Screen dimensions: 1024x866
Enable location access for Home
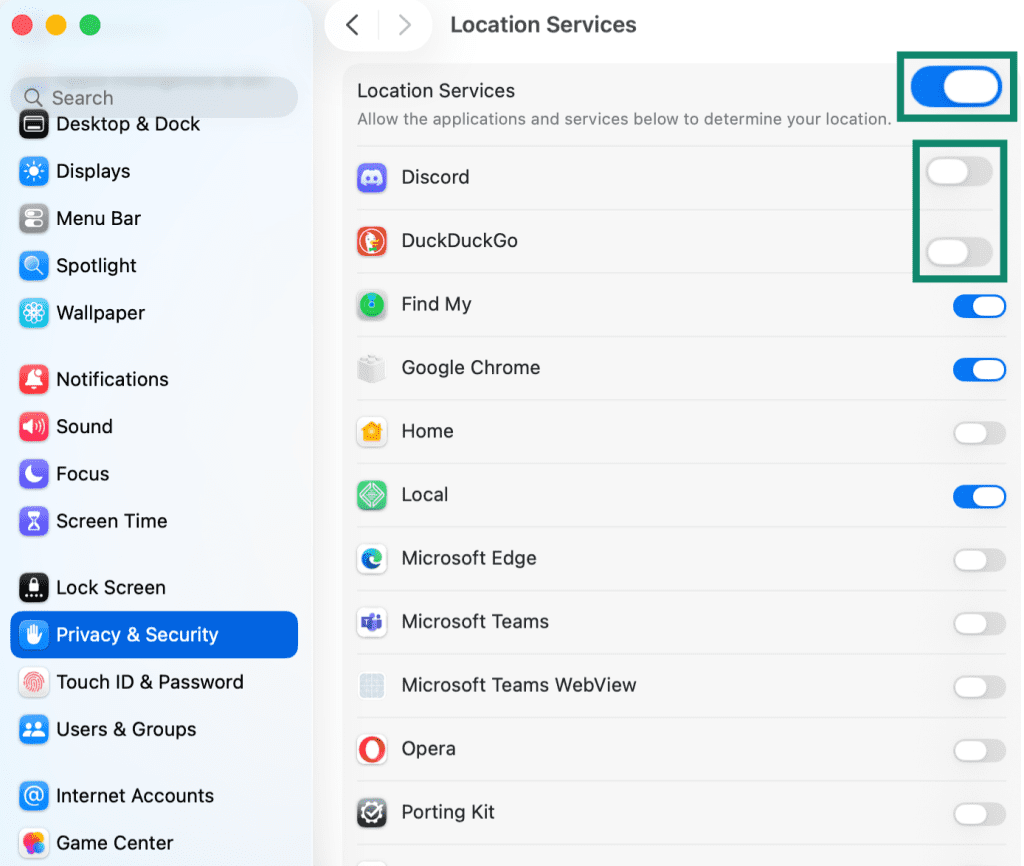(979, 432)
